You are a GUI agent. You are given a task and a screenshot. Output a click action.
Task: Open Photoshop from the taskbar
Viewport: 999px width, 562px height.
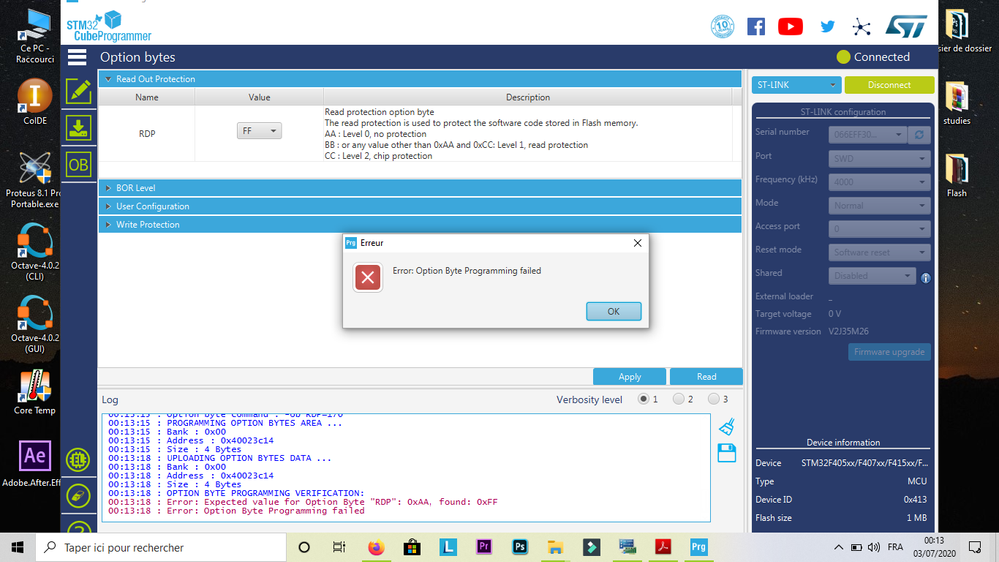point(520,547)
